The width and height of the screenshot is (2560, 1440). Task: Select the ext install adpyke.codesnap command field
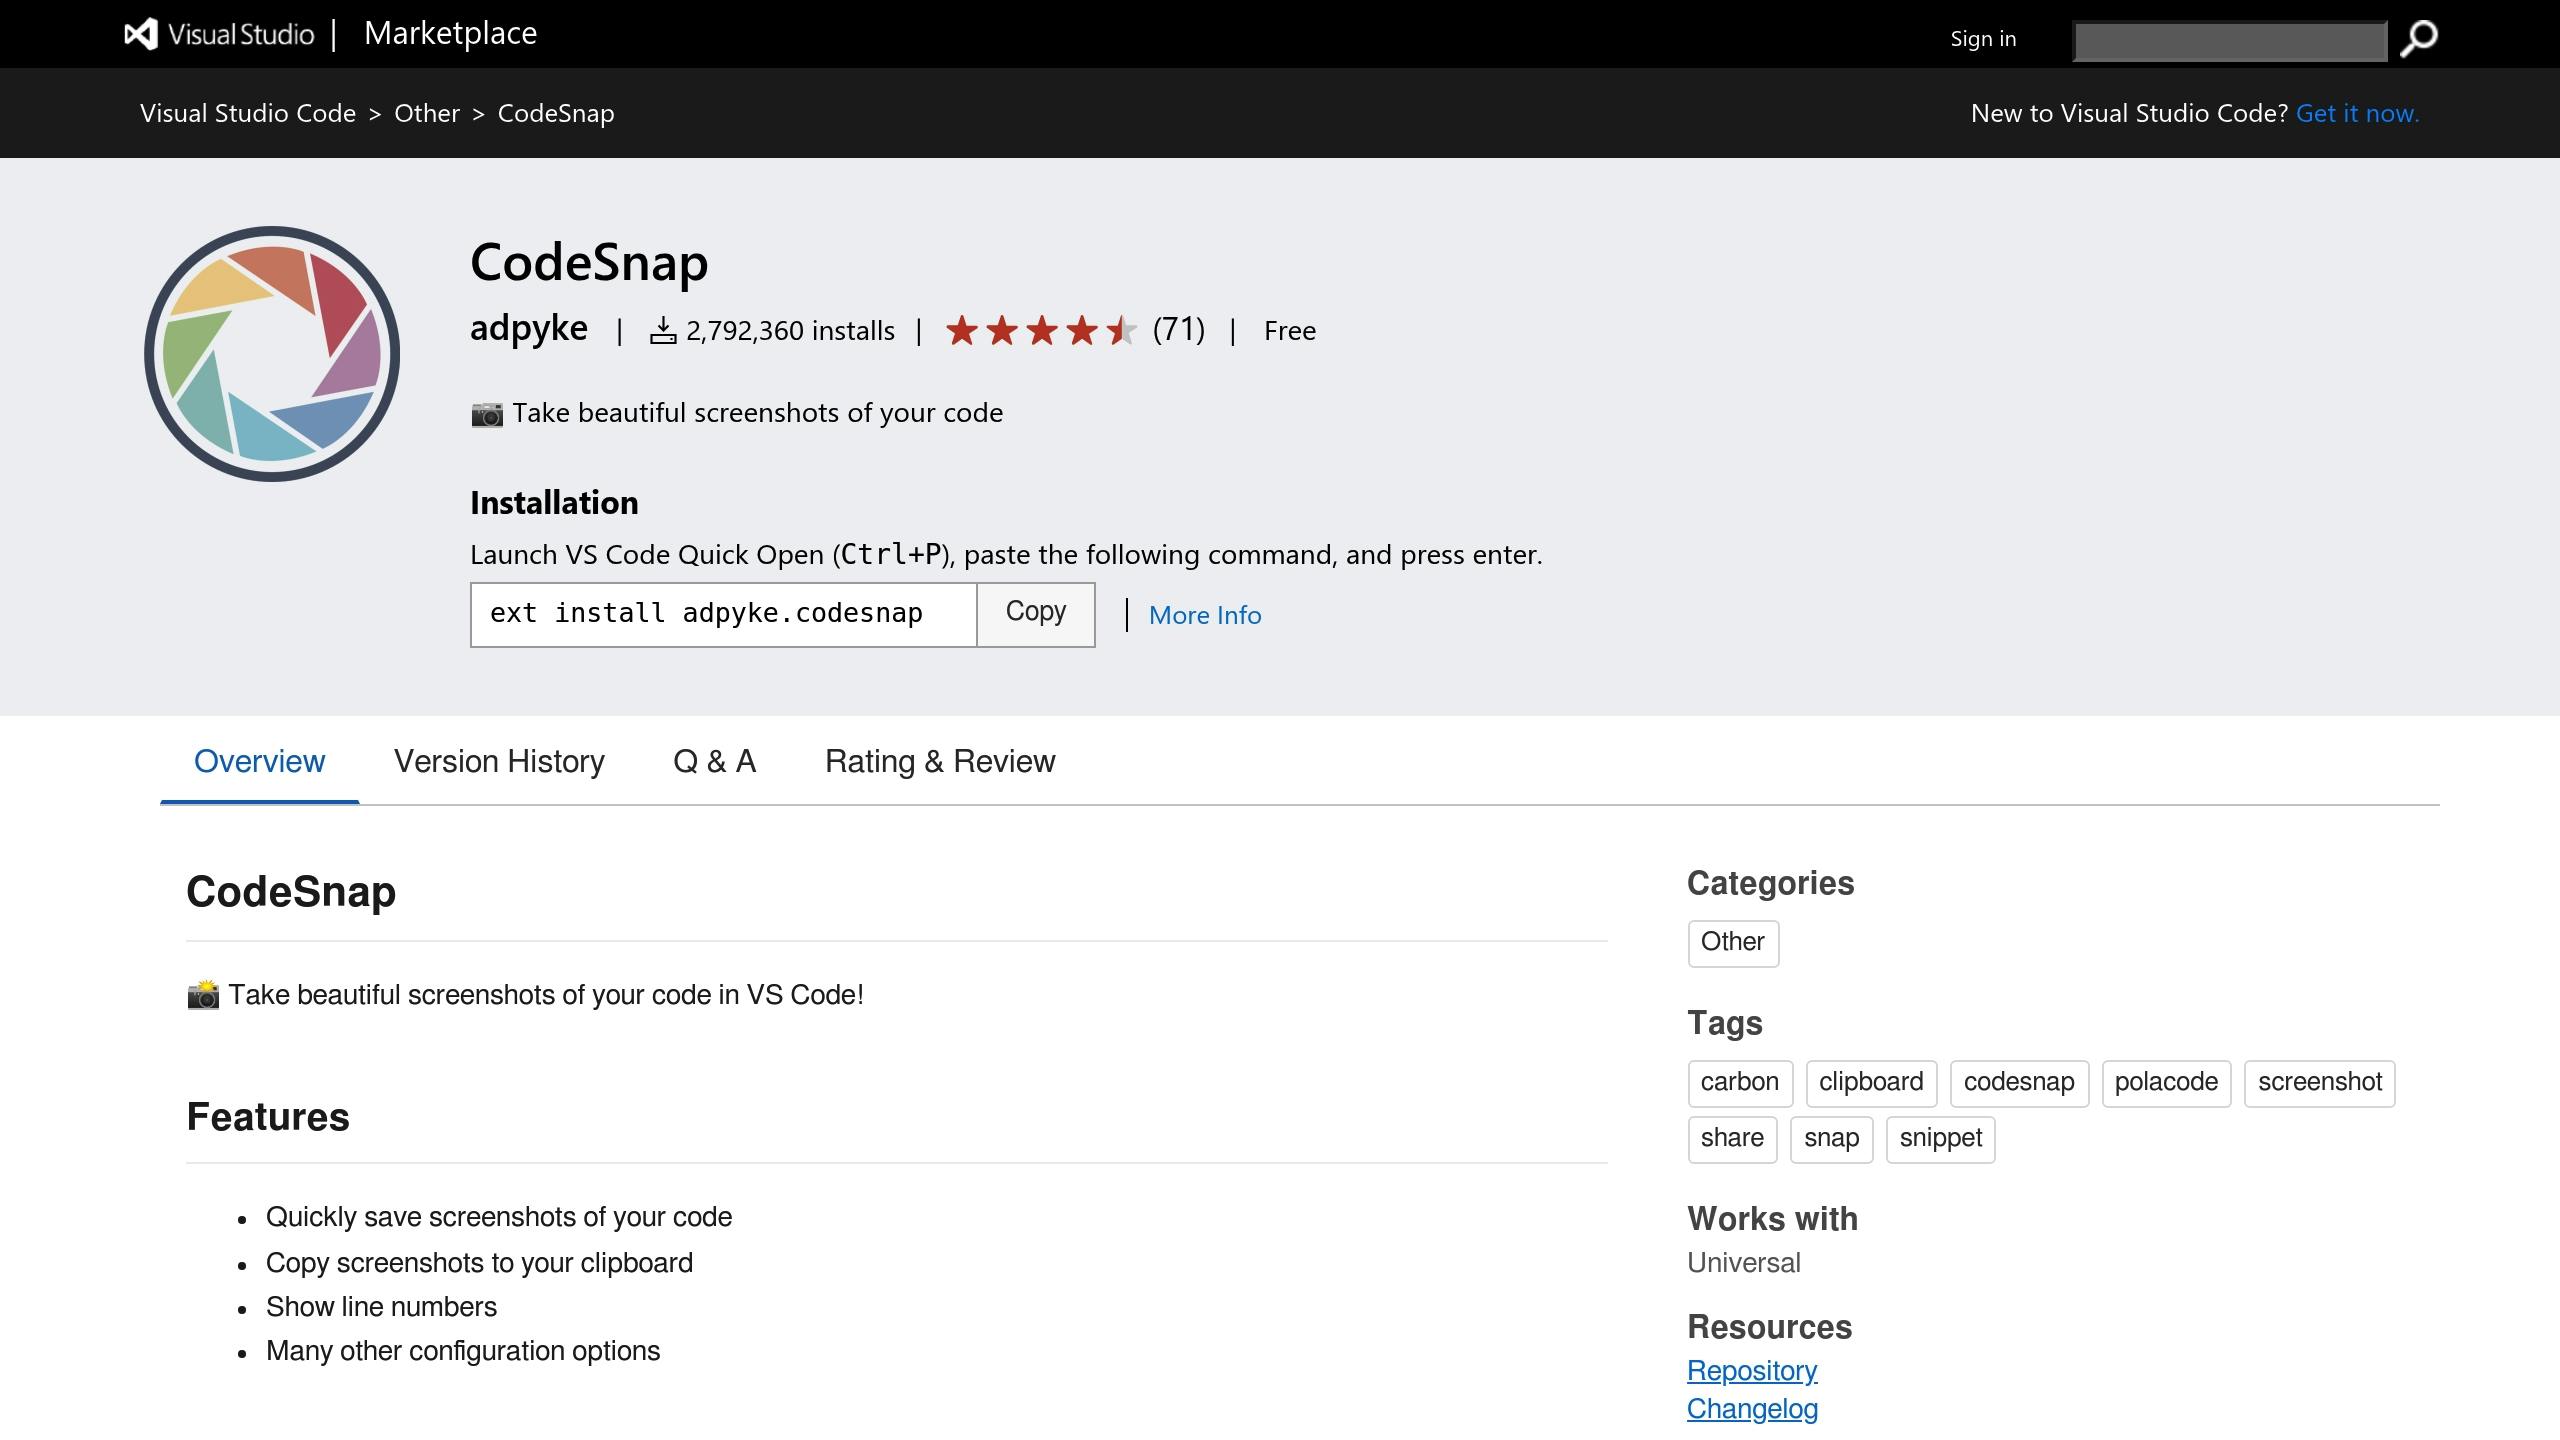point(724,614)
